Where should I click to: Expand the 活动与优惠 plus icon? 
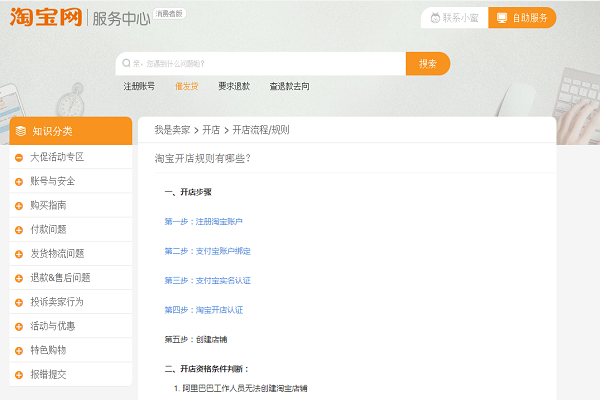coord(19,327)
